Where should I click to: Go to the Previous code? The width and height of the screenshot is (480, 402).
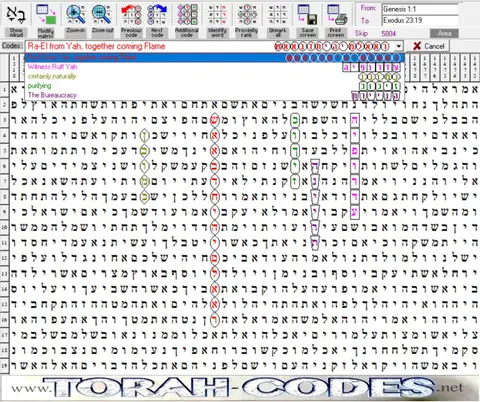pos(131,20)
